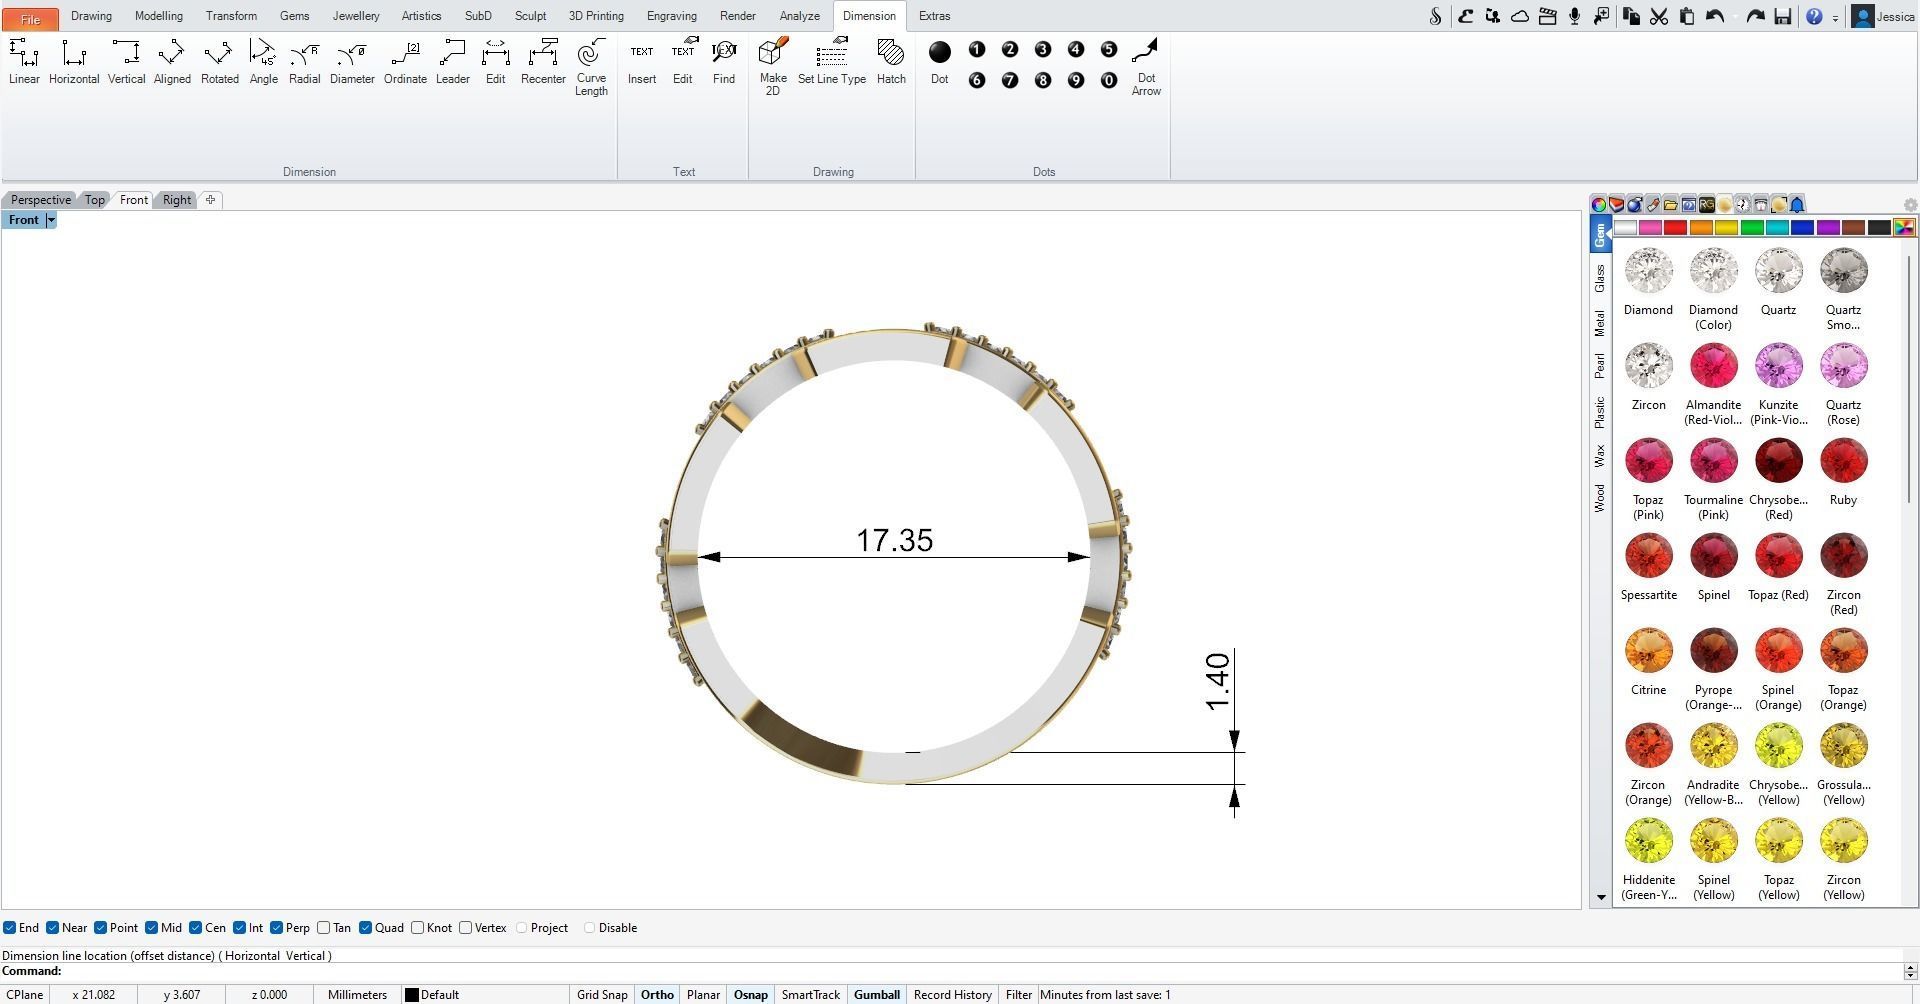Apply the Hatch tool
The image size is (1920, 1004).
coord(891,62)
